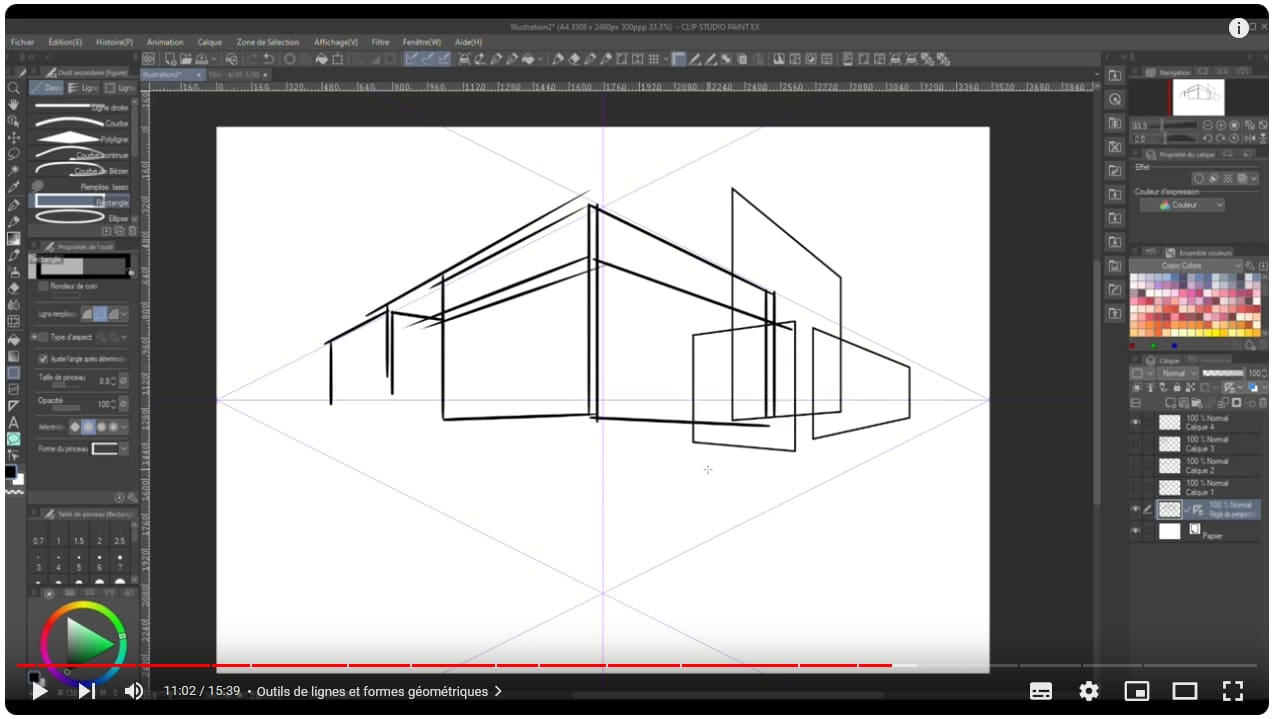The width and height of the screenshot is (1274, 719).
Task: Click the Navigation panel canvas thumbnail
Action: [x=1197, y=98]
